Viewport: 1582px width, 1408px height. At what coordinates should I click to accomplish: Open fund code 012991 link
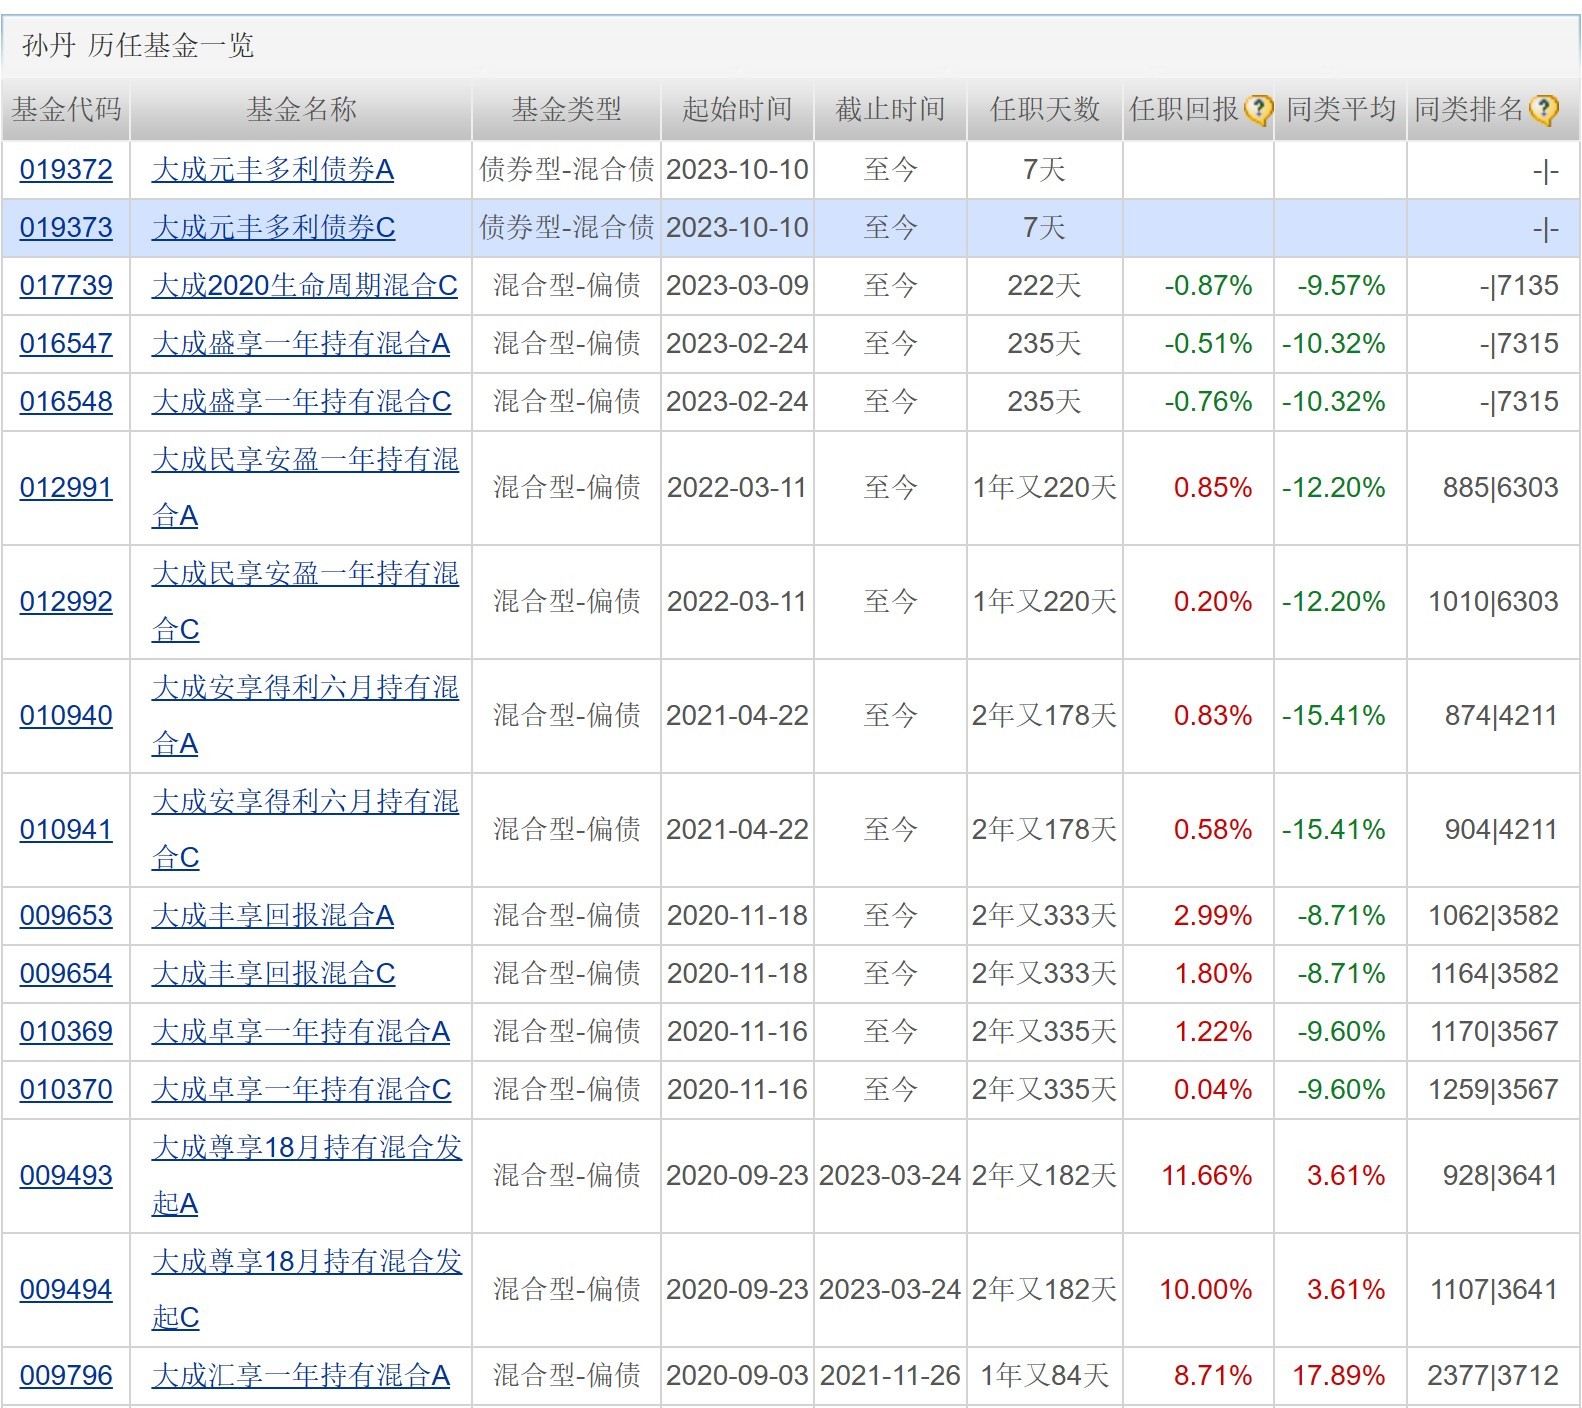[66, 488]
